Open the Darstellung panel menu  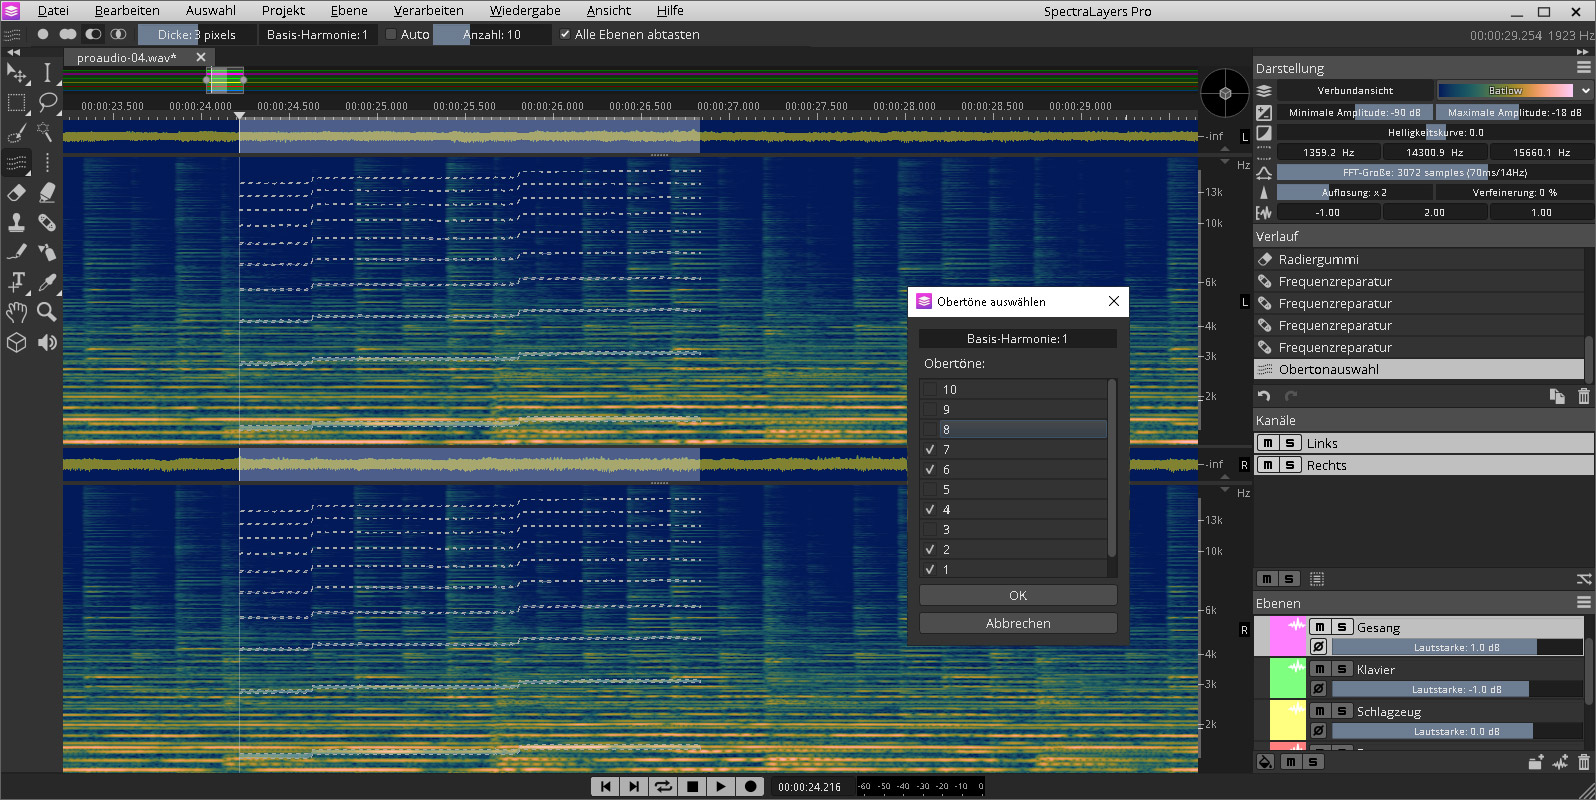click(1583, 67)
